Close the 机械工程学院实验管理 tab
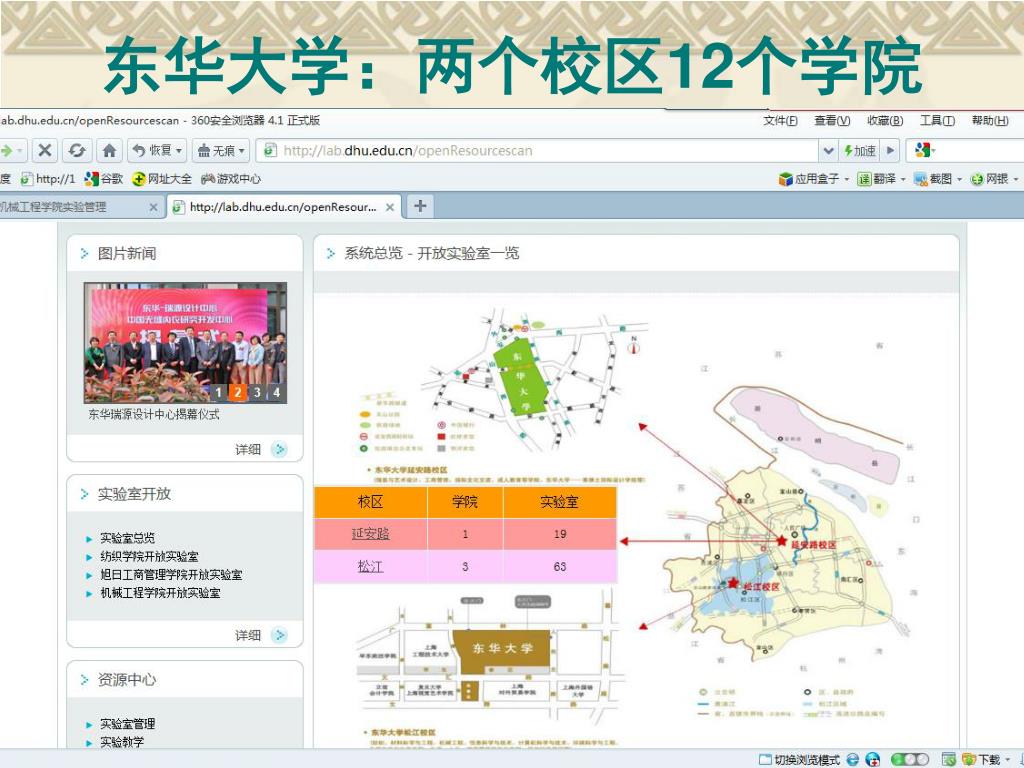 (153, 207)
